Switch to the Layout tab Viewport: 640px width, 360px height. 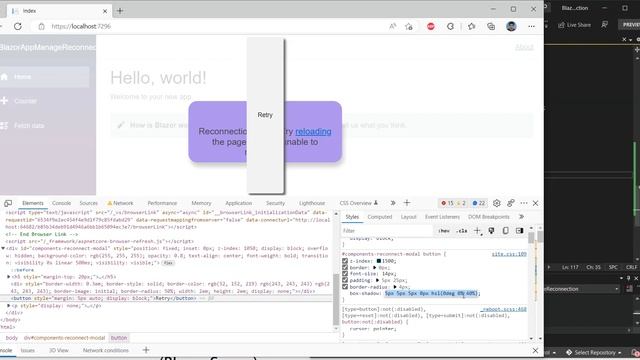(408, 217)
